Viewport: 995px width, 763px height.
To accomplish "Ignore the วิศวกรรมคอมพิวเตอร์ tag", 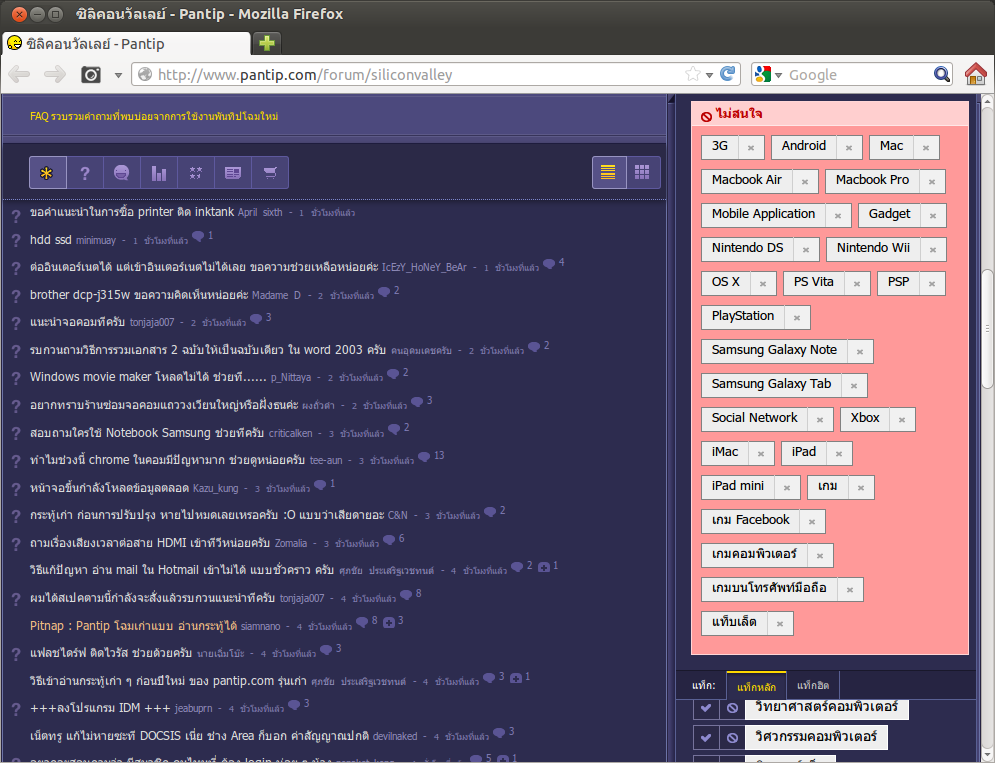I will pos(732,738).
